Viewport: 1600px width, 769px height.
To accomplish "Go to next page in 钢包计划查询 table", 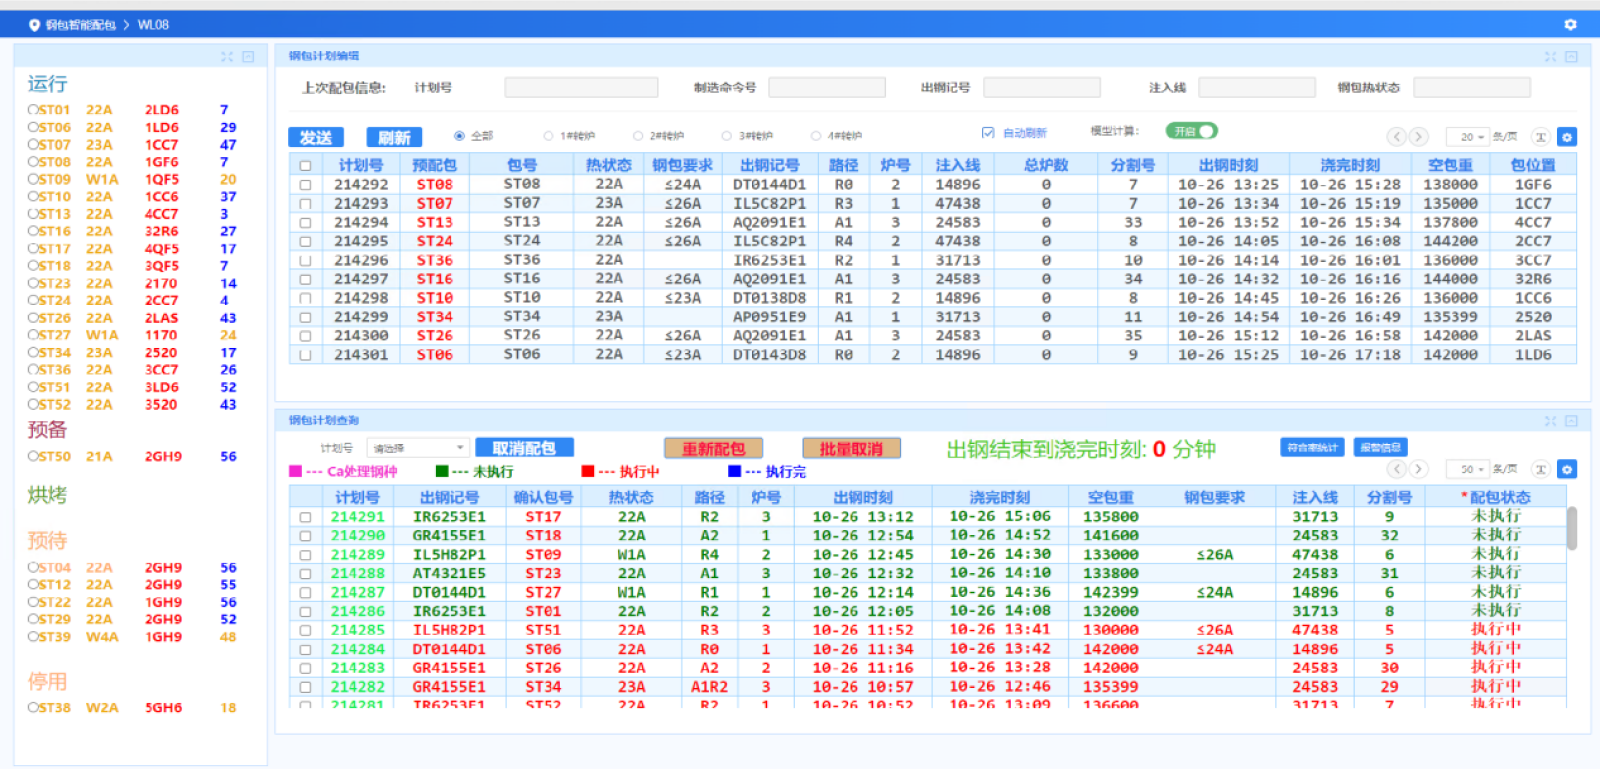I will click(x=1418, y=469).
